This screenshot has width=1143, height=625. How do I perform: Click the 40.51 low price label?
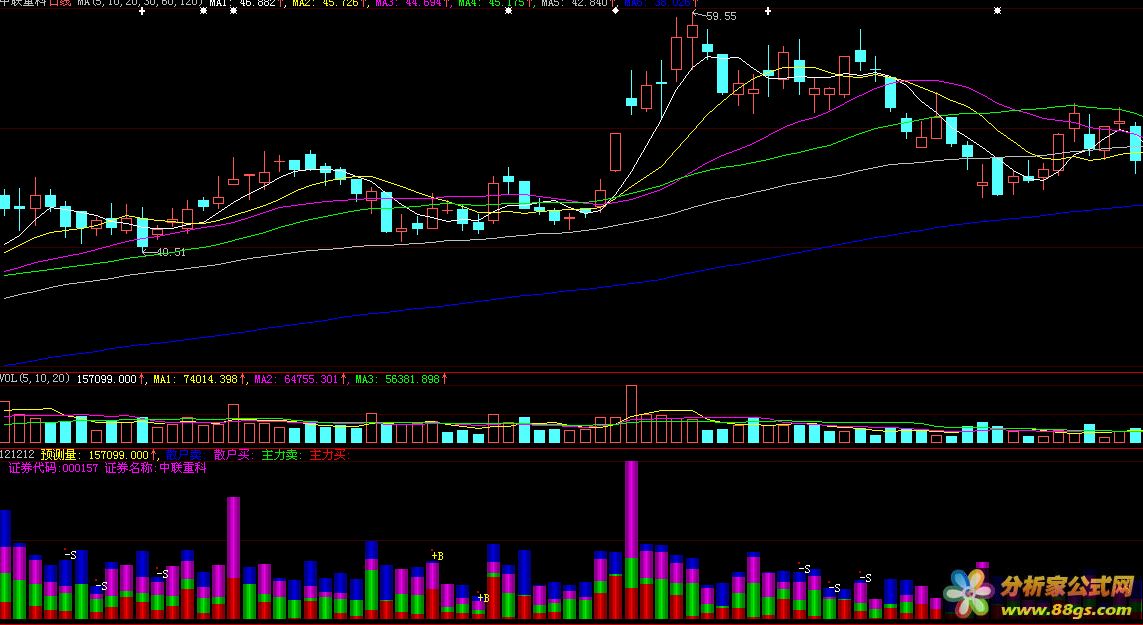click(171, 252)
